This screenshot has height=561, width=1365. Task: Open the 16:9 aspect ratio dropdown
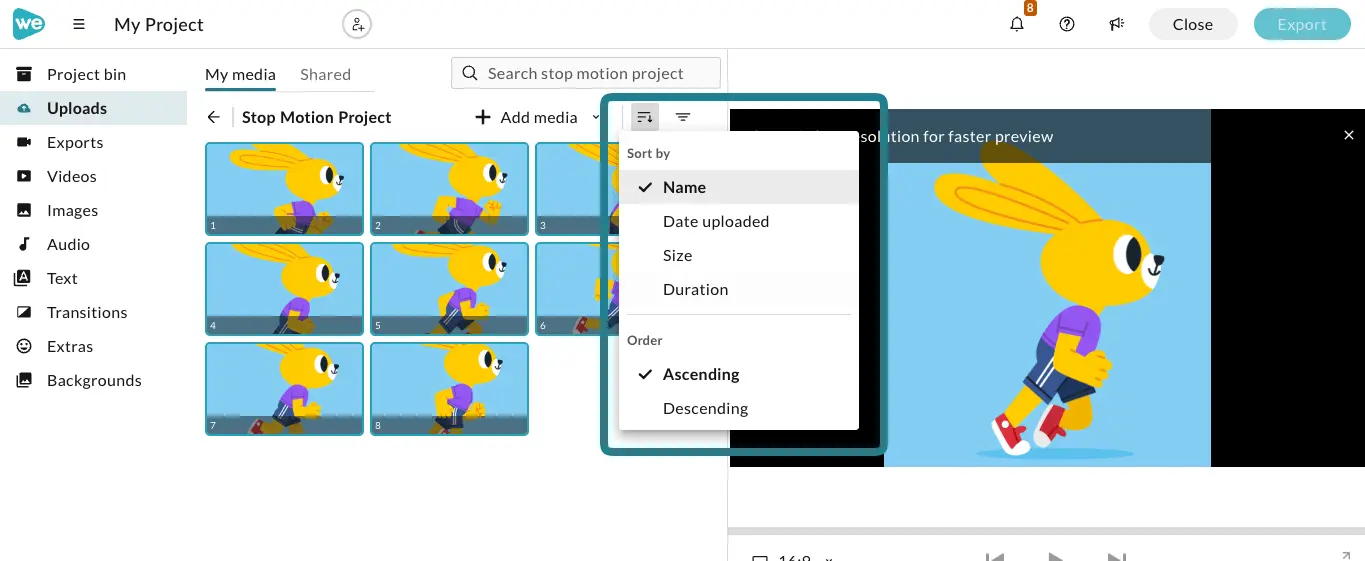(793, 559)
